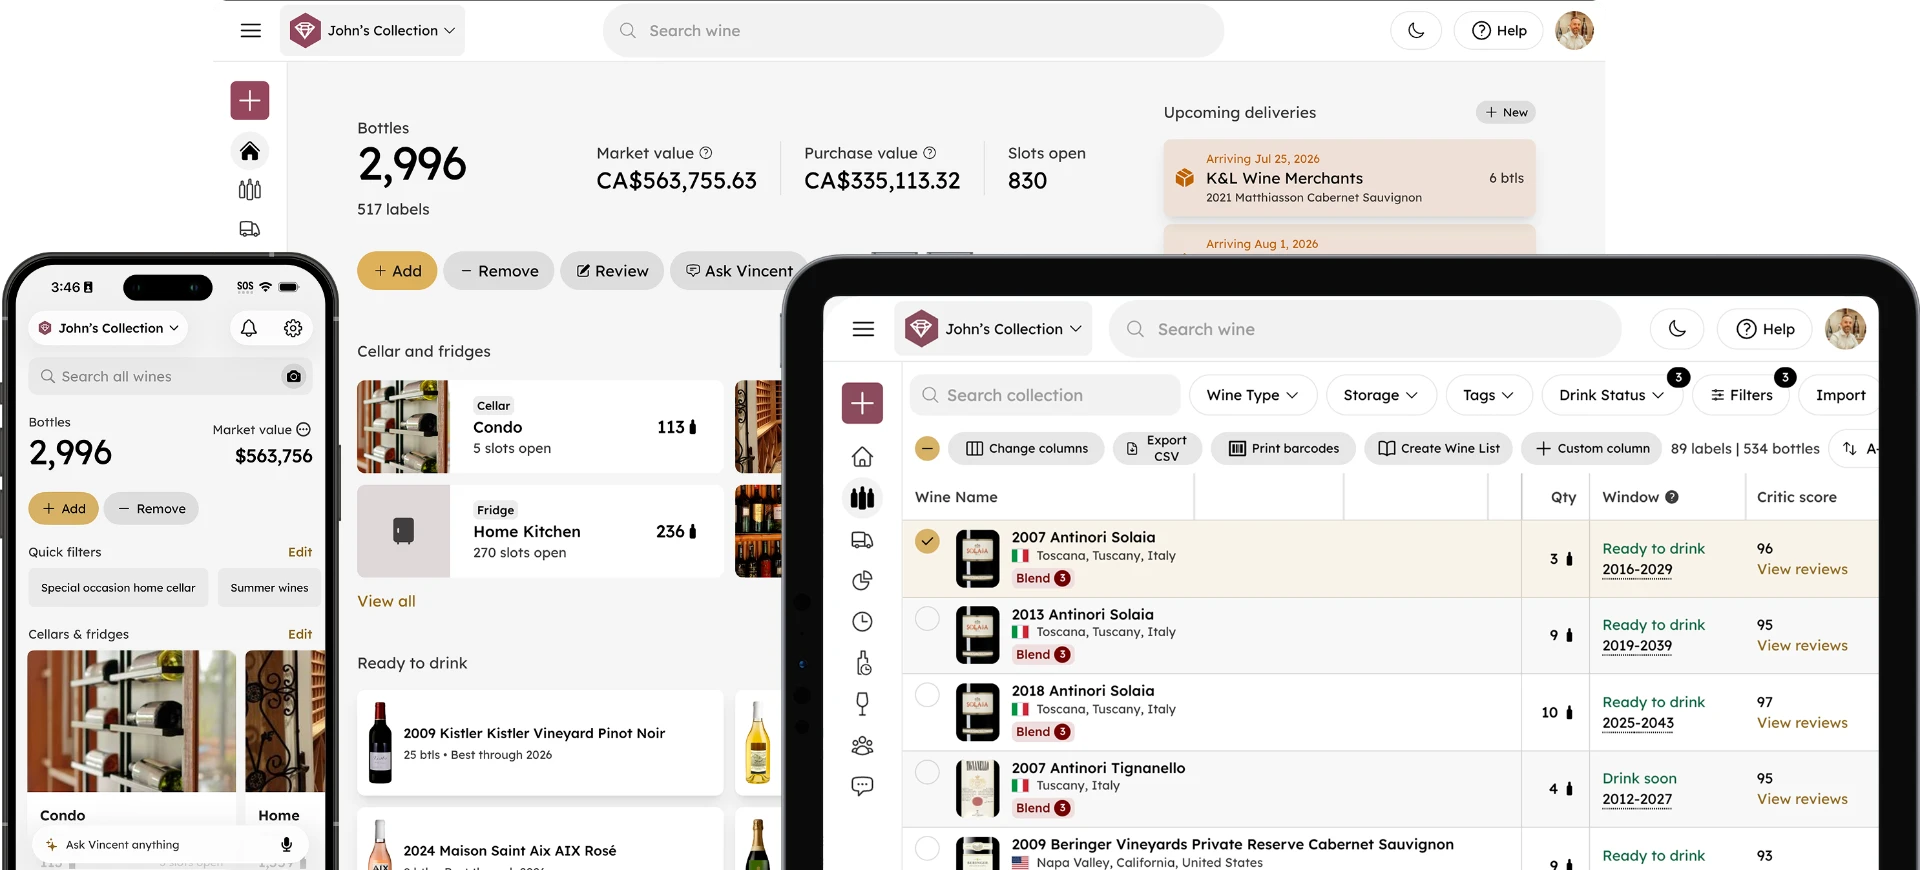Click Change columns button

(1026, 449)
